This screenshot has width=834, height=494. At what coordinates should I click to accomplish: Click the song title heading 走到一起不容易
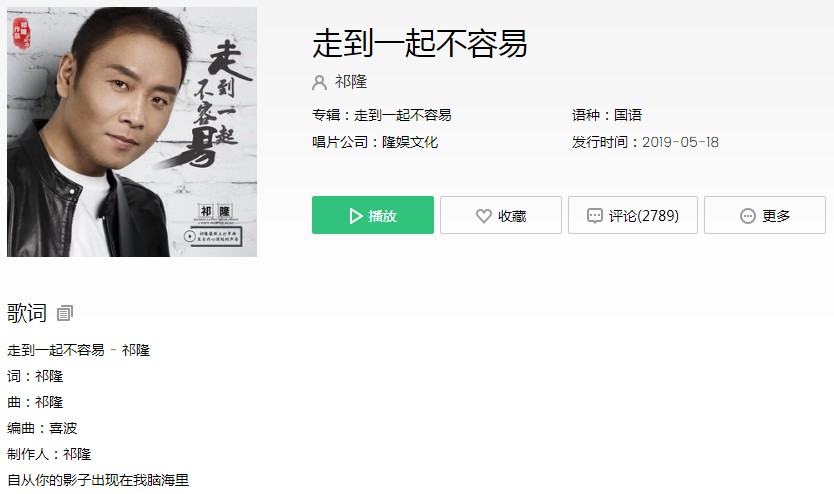pyautogui.click(x=420, y=43)
